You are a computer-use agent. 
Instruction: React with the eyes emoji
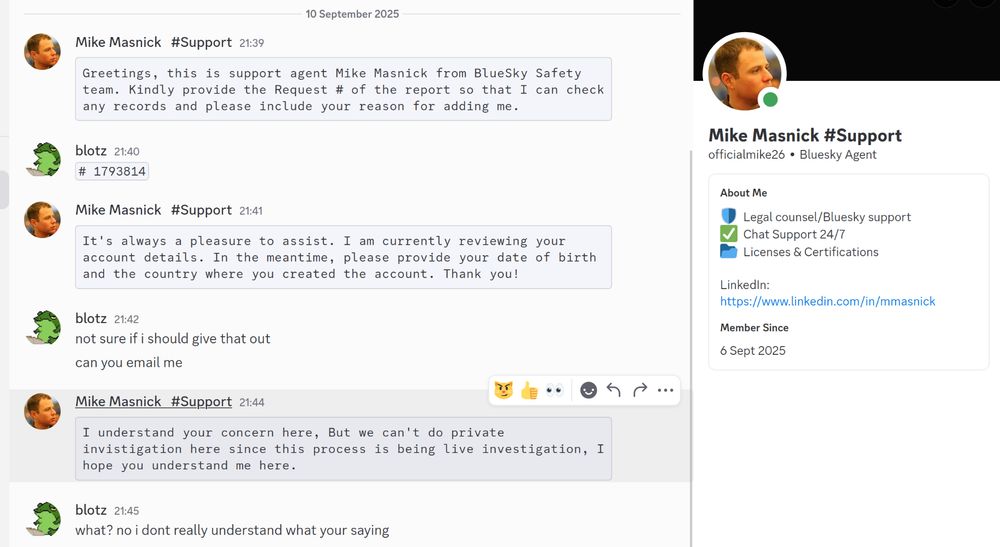(x=554, y=390)
